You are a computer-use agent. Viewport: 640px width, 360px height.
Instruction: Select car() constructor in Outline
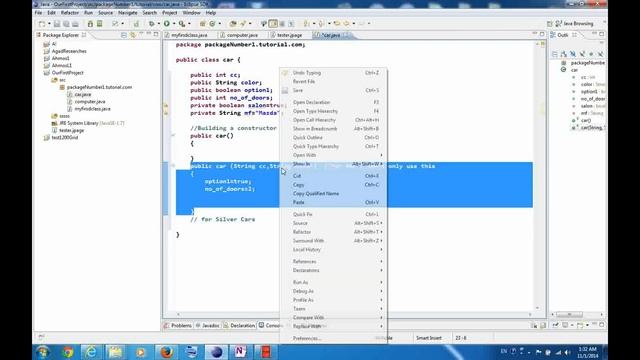582,120
